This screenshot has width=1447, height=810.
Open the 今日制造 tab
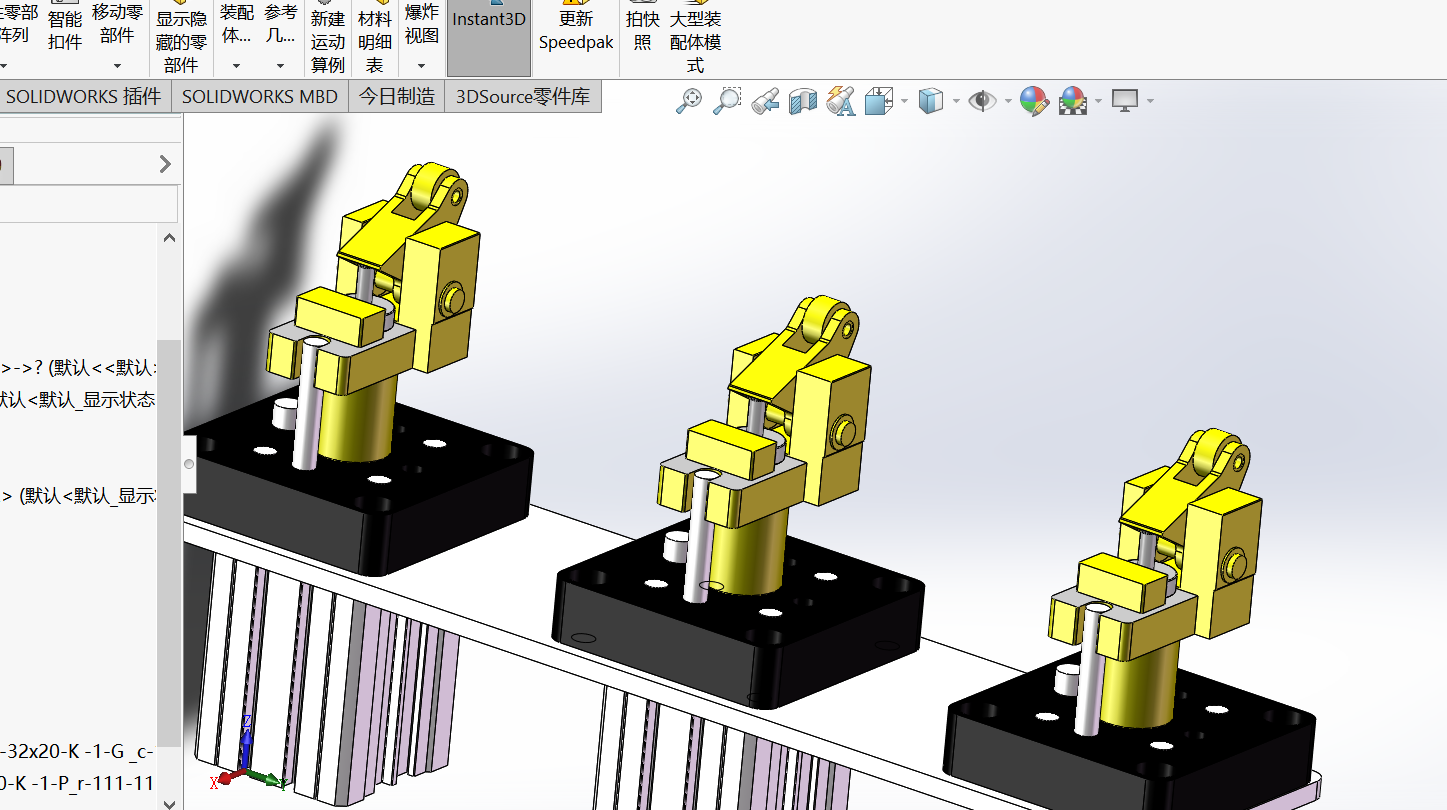[x=397, y=97]
